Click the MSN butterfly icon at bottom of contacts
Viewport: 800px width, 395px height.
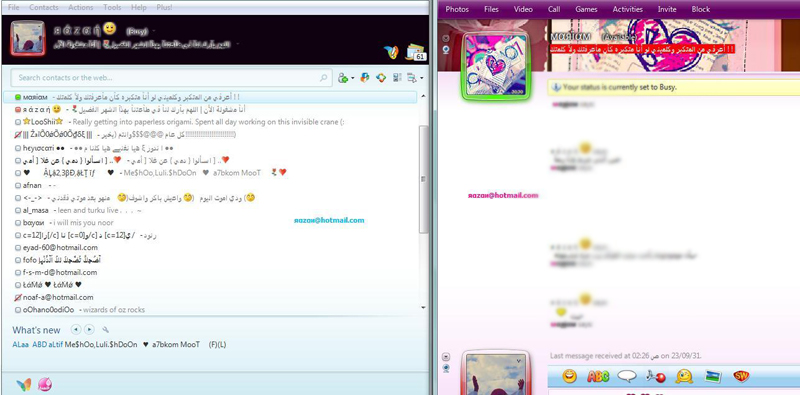click(24, 384)
